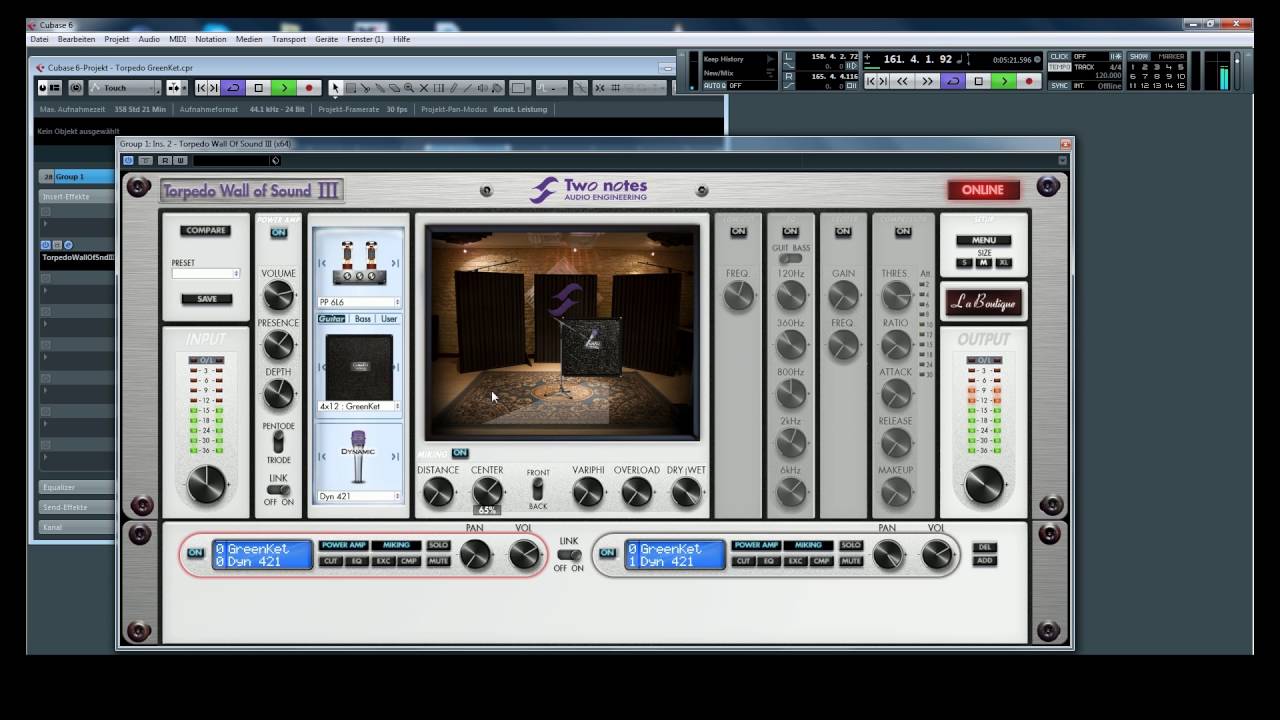Toggle the Guit/Bass EQ switch

[790, 259]
